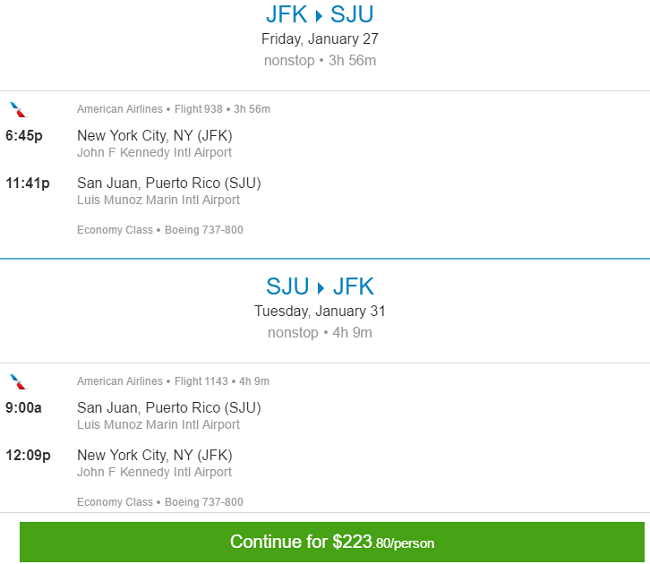
Task: Click the Tuesday, January 31 date
Action: click(320, 311)
